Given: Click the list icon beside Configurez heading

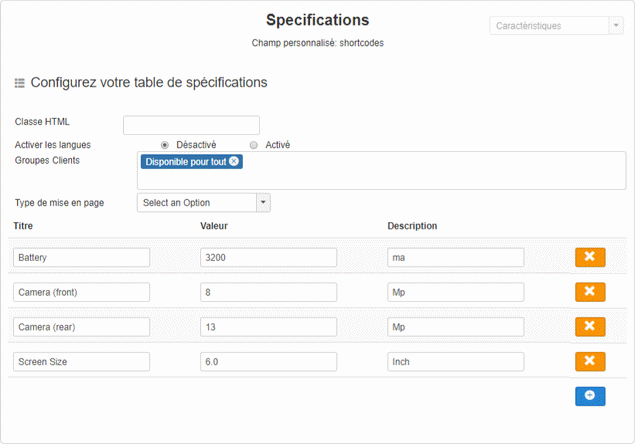Looking at the screenshot, I should pyautogui.click(x=19, y=83).
